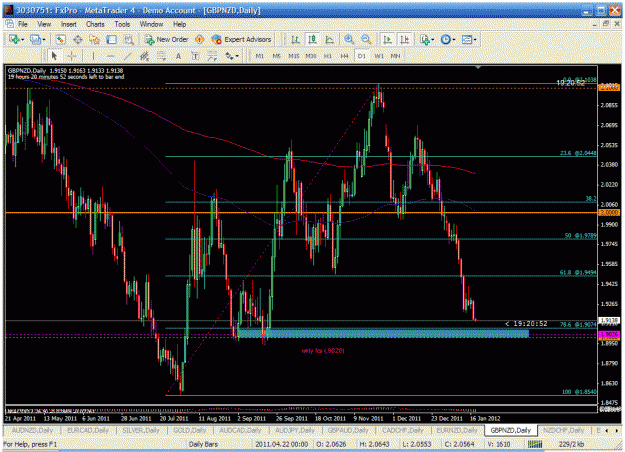The width and height of the screenshot is (625, 452).
Task: Toggle Auto Scroll chart icon
Action: (387, 39)
